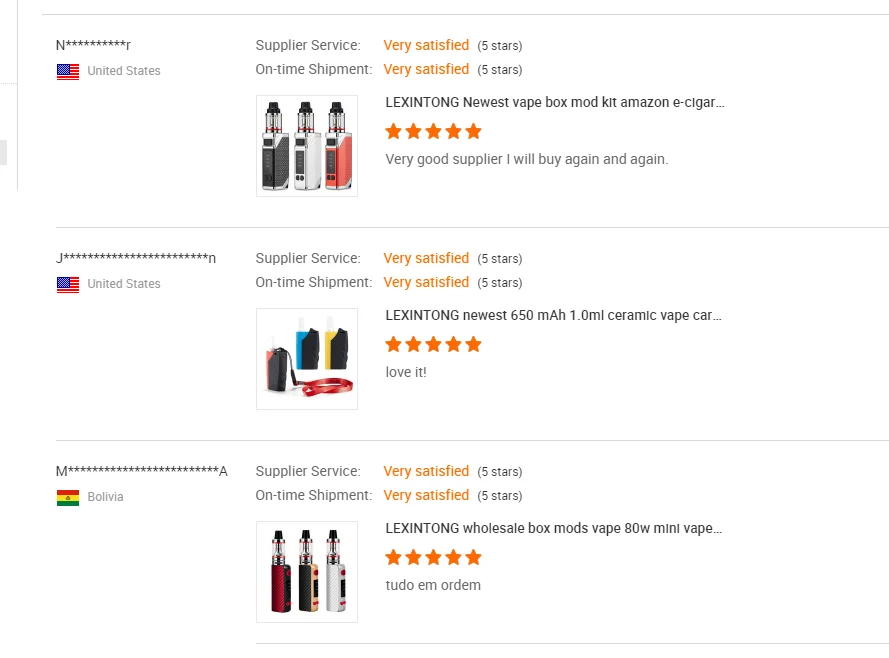
Task: Click first review's Supplier Service 'Very satisfied'
Action: point(426,45)
